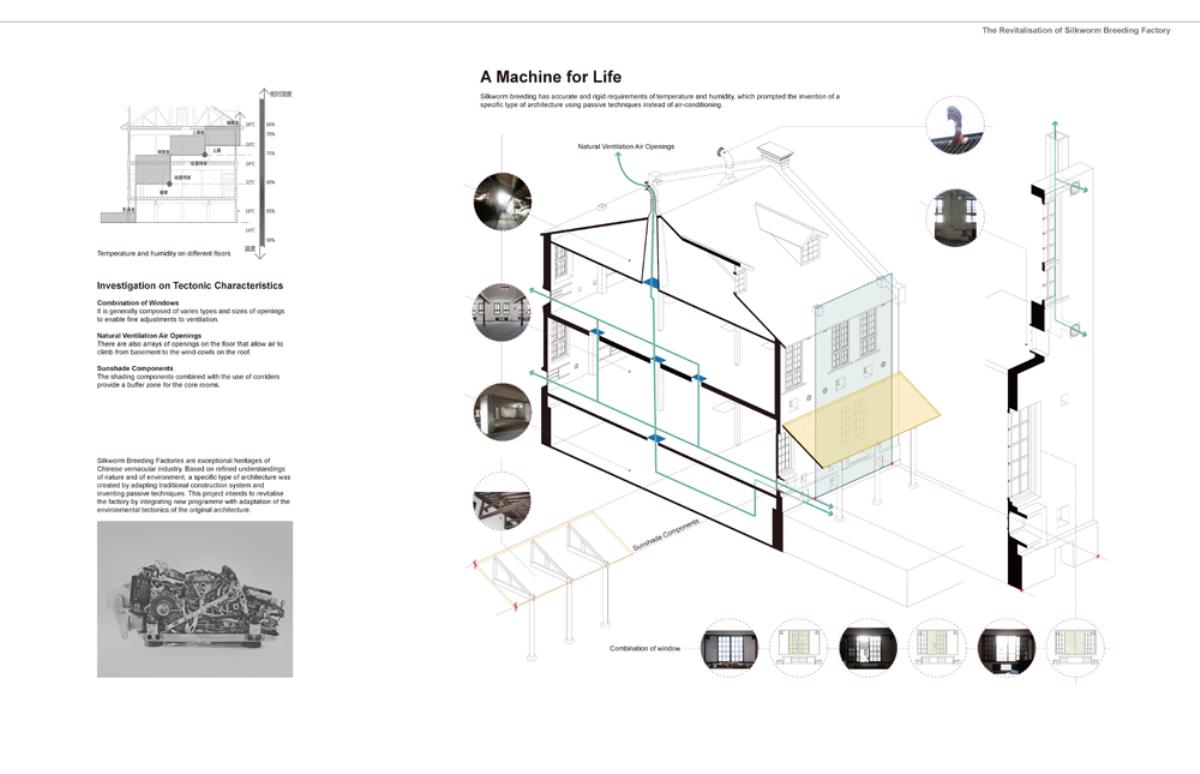The width and height of the screenshot is (1200, 774).
Task: Select the first photo beside Combination of window
Action: (730, 647)
